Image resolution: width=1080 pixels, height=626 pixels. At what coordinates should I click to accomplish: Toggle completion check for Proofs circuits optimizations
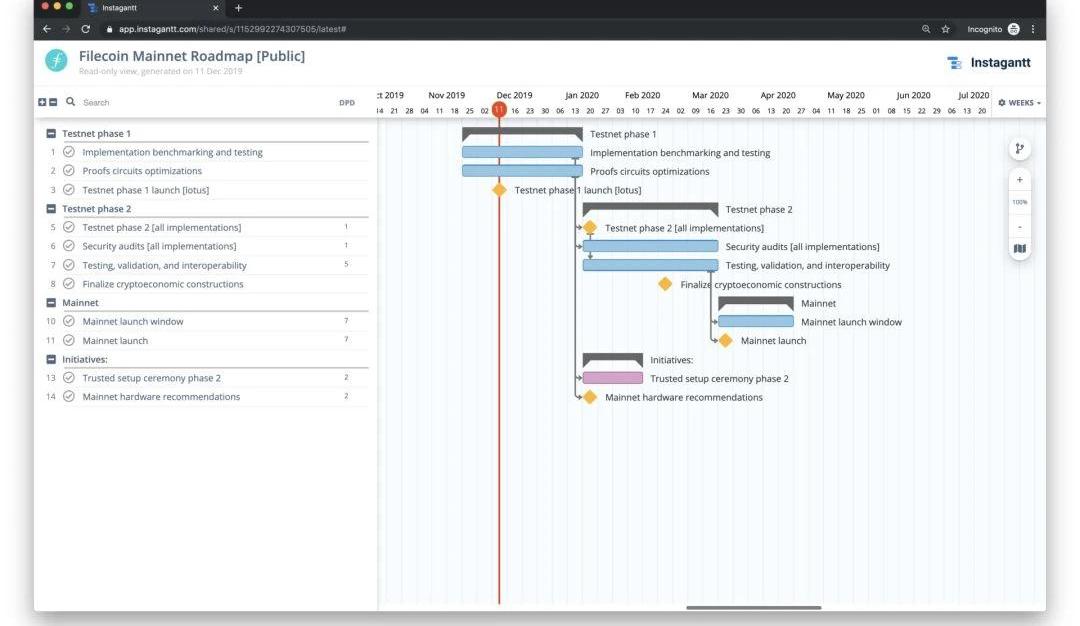pyautogui.click(x=69, y=171)
